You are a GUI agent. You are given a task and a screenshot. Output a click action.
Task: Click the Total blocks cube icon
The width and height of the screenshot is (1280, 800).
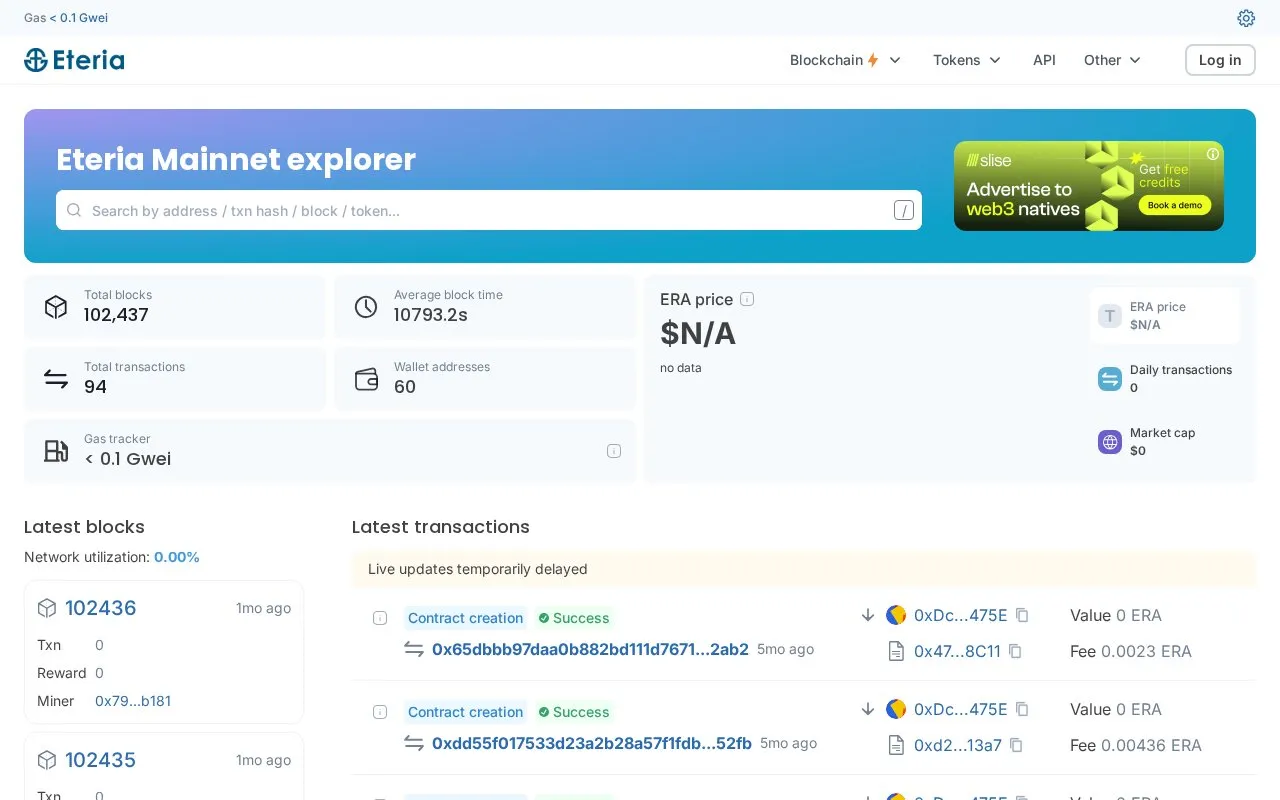tap(56, 307)
